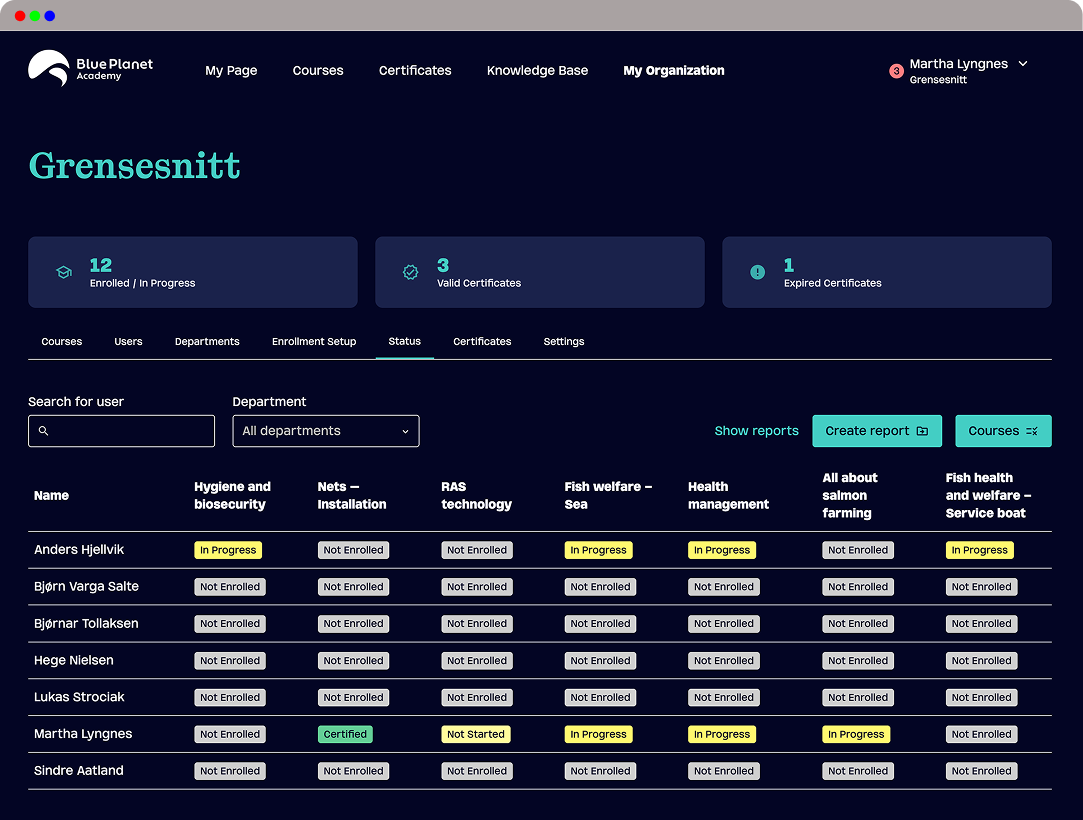This screenshot has height=820, width=1083.
Task: Select user Martha Lyngnes in the table
Action: [x=83, y=734]
